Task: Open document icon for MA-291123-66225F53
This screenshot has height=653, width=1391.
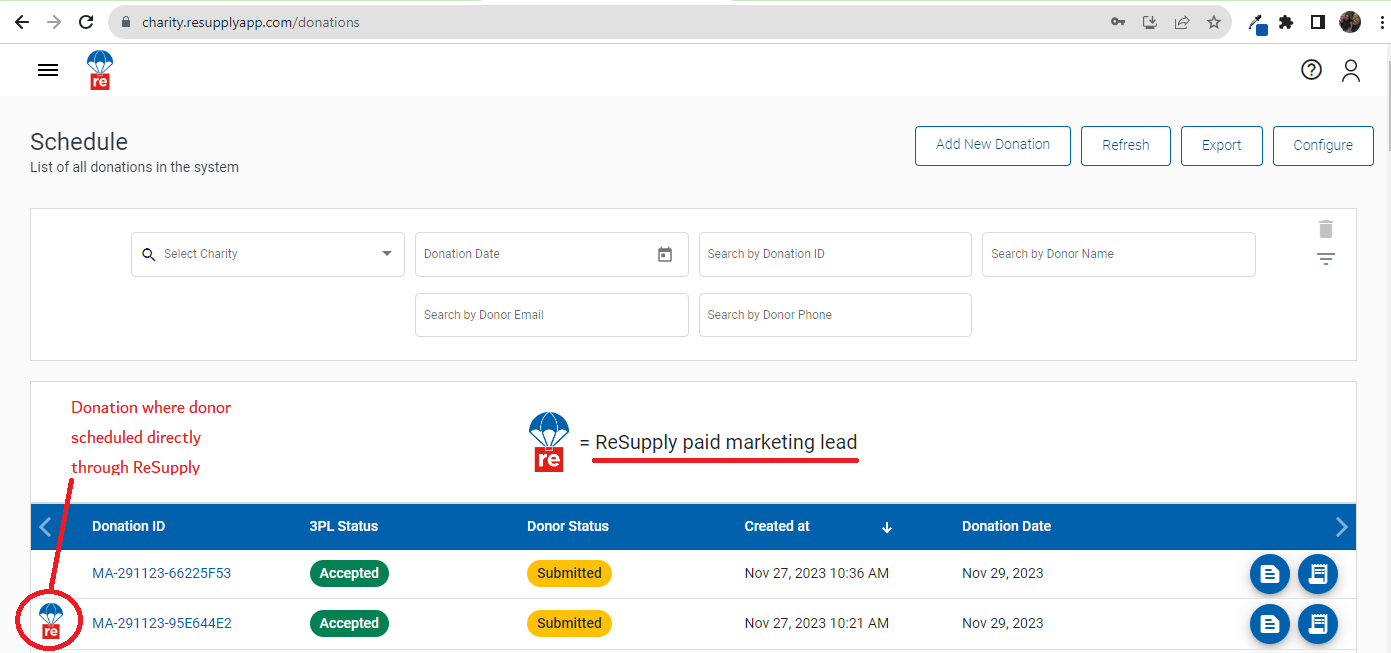Action: (1270, 573)
